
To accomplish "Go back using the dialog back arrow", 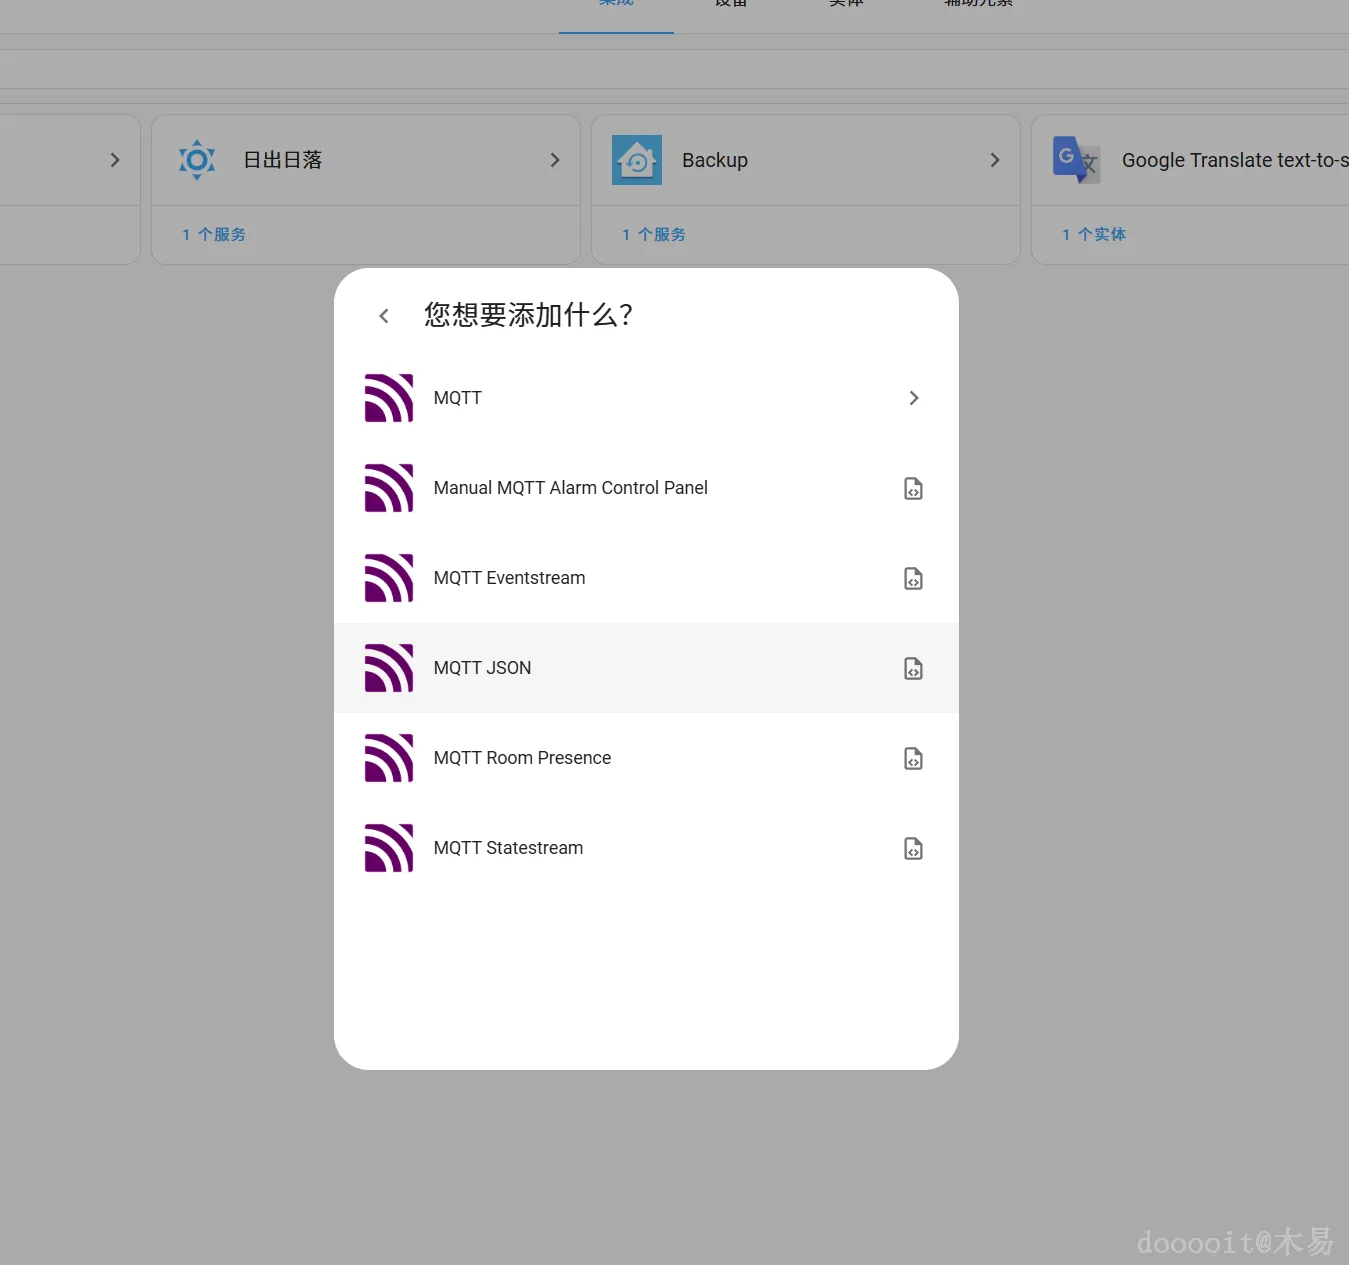I will pos(383,315).
